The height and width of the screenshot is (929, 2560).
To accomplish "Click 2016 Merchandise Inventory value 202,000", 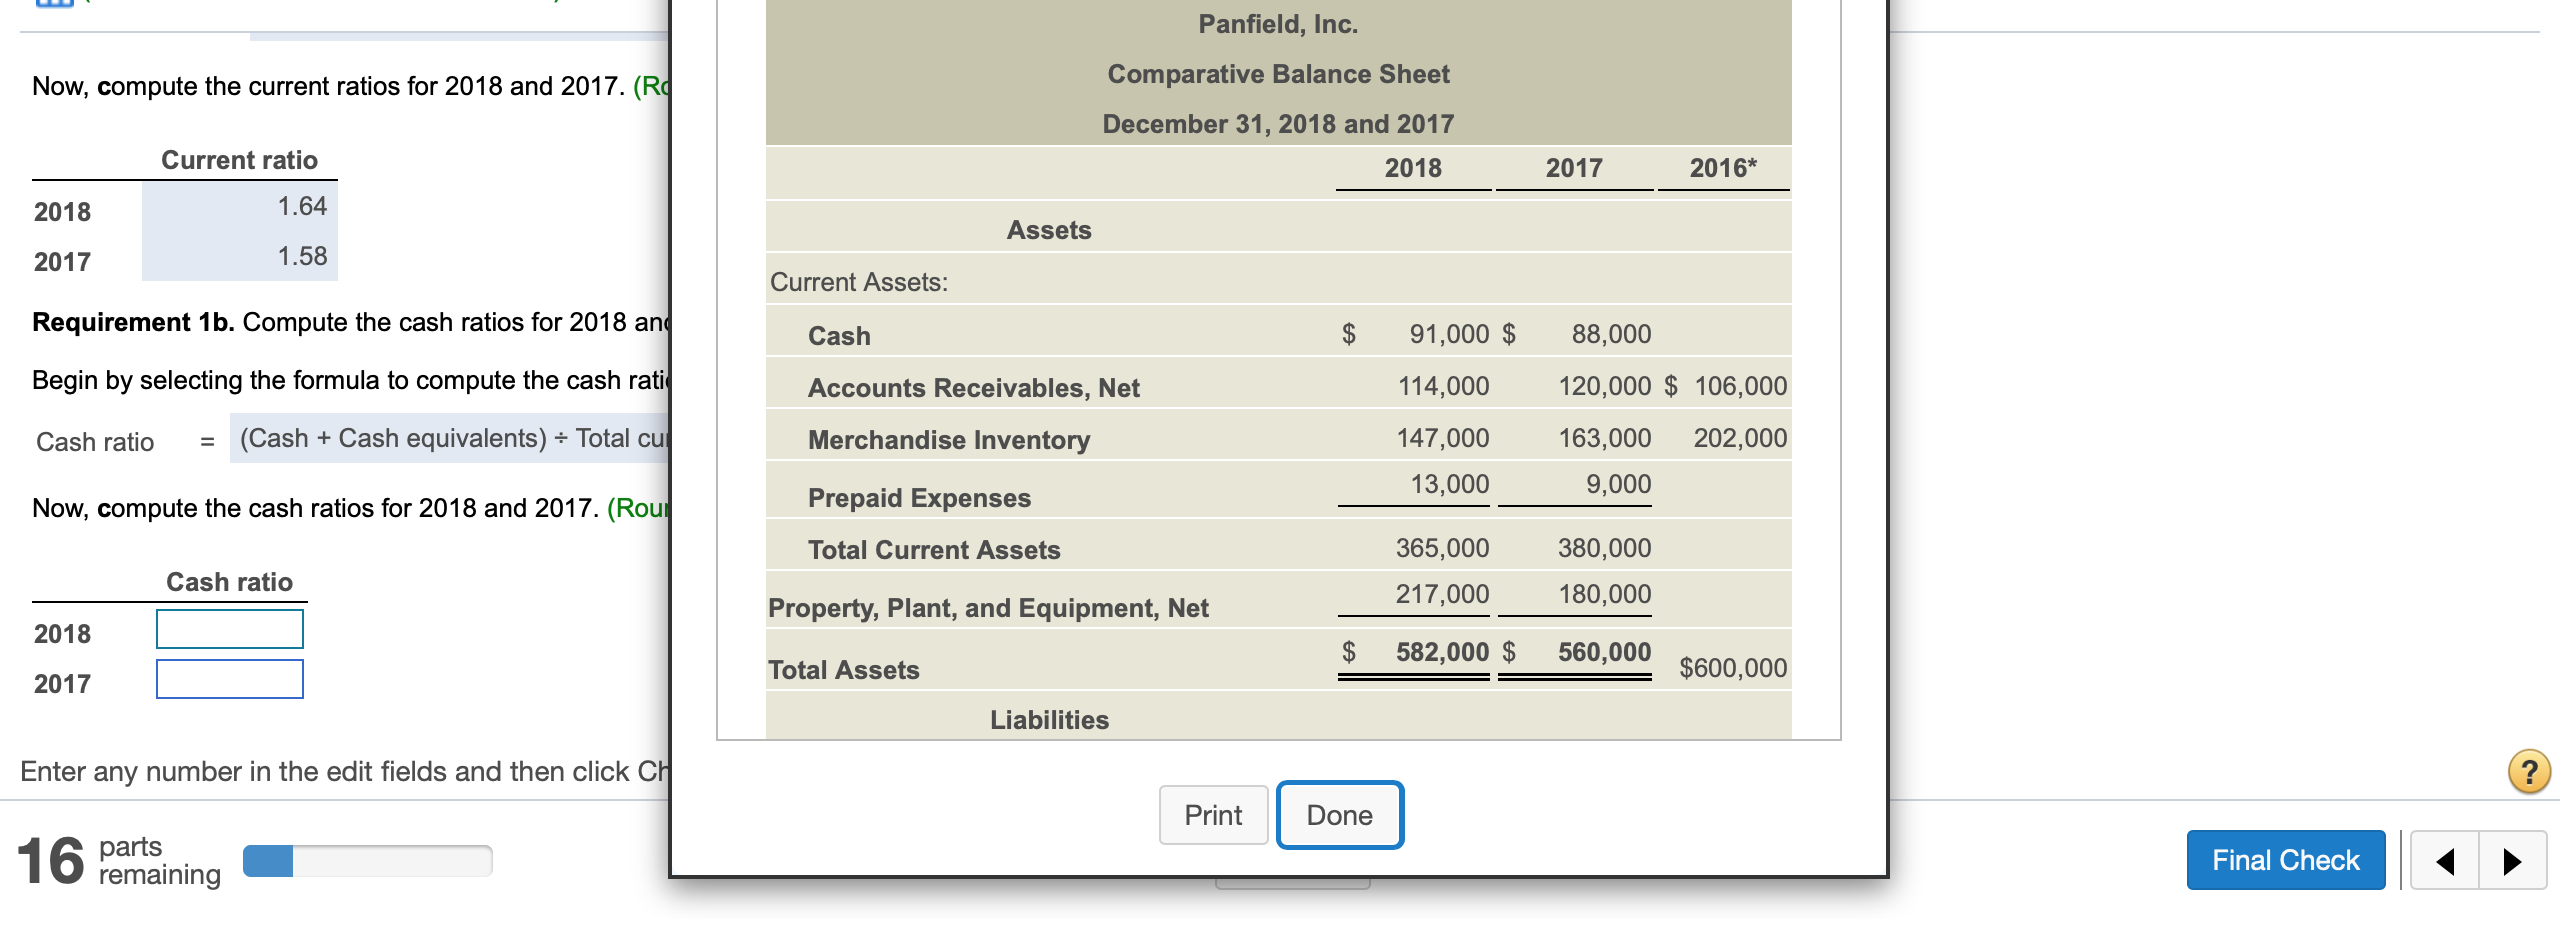I will click(x=1740, y=438).
